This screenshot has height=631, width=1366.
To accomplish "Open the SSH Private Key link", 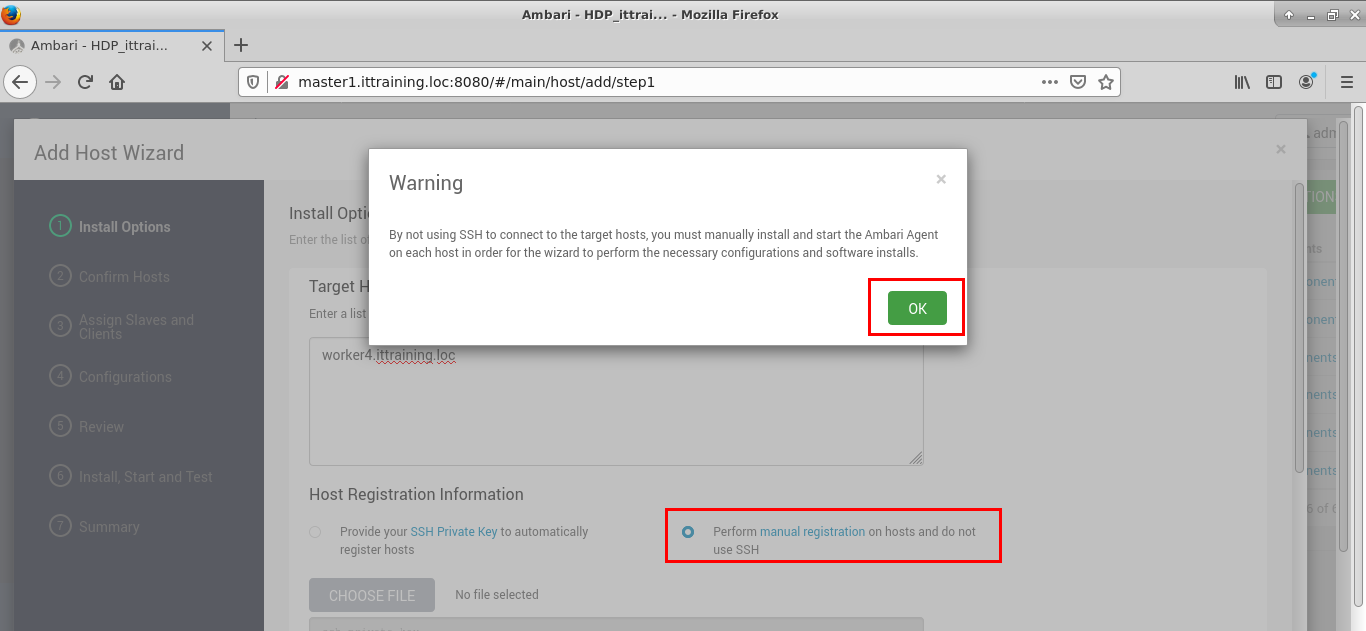I will coord(453,532).
